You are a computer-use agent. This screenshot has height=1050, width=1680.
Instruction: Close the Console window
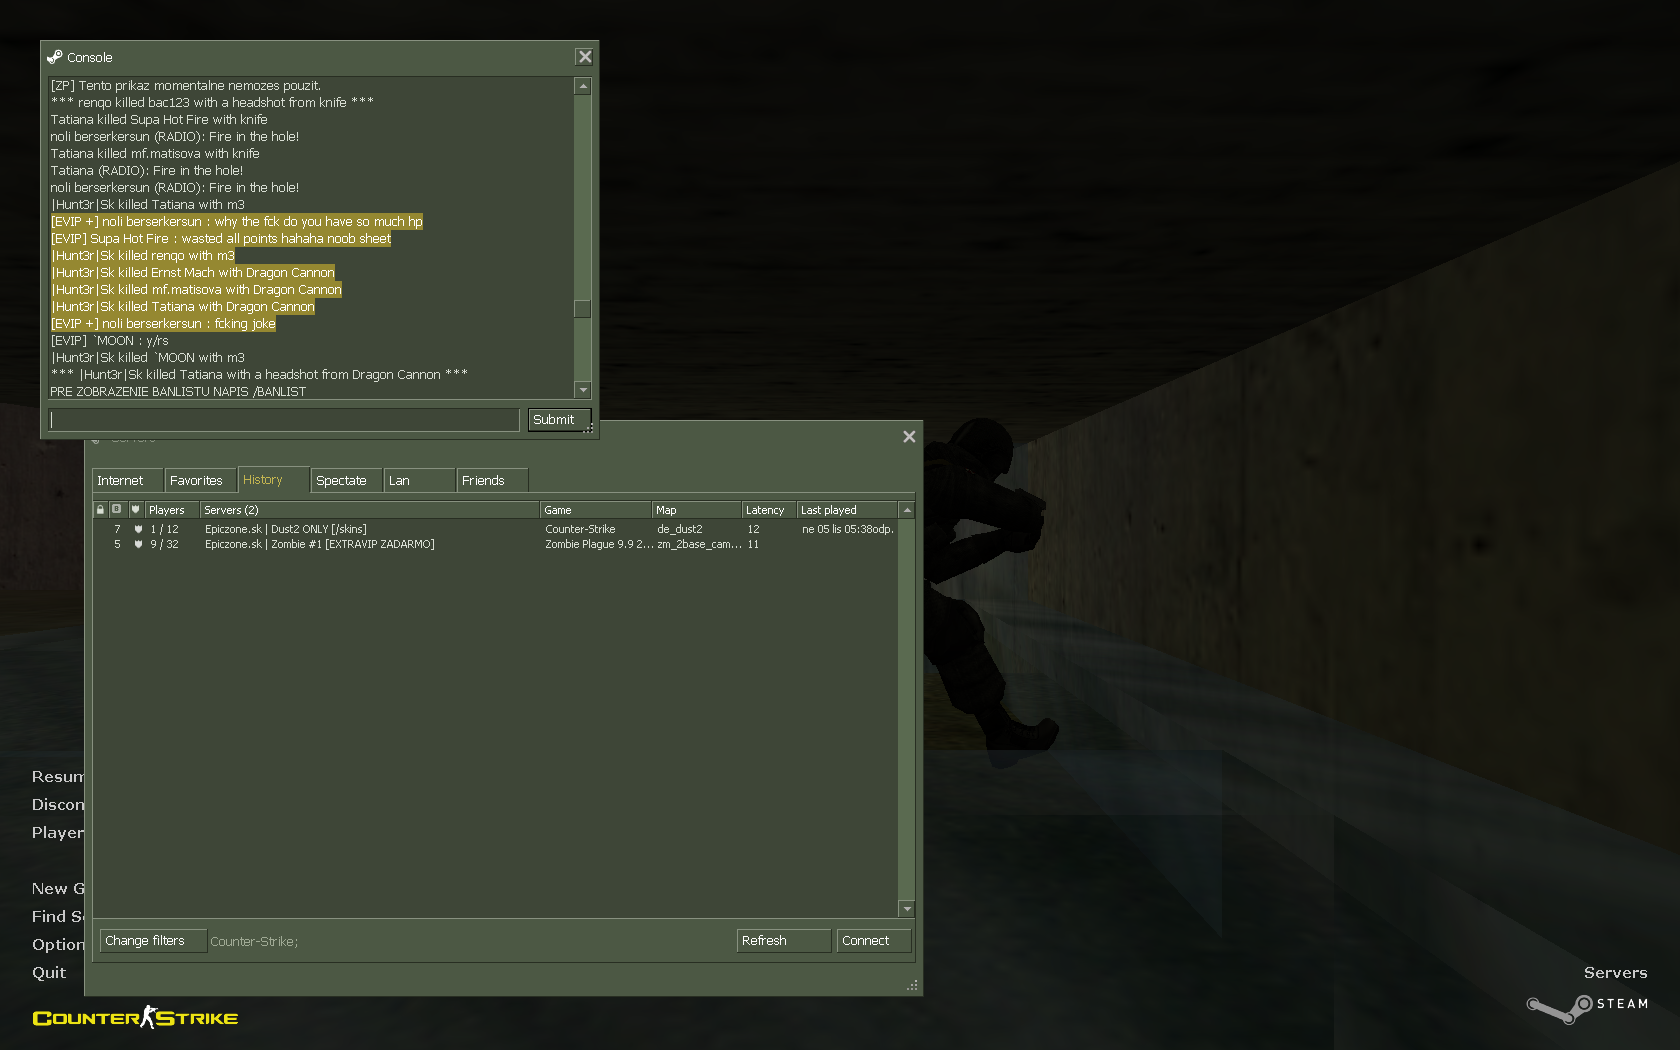pos(585,57)
